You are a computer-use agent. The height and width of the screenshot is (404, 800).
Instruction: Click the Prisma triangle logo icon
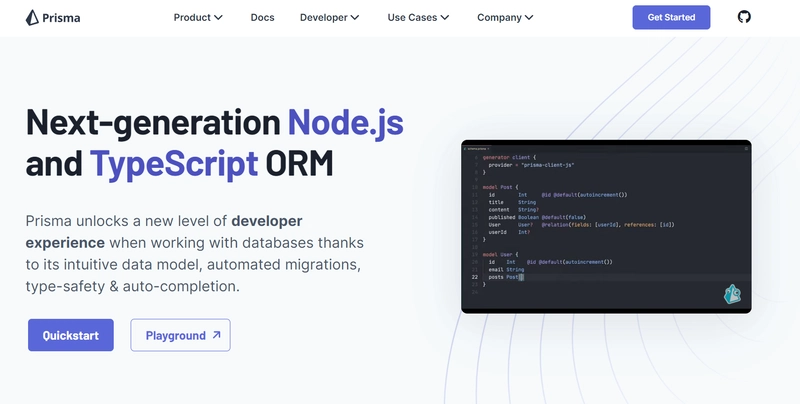pyautogui.click(x=32, y=17)
